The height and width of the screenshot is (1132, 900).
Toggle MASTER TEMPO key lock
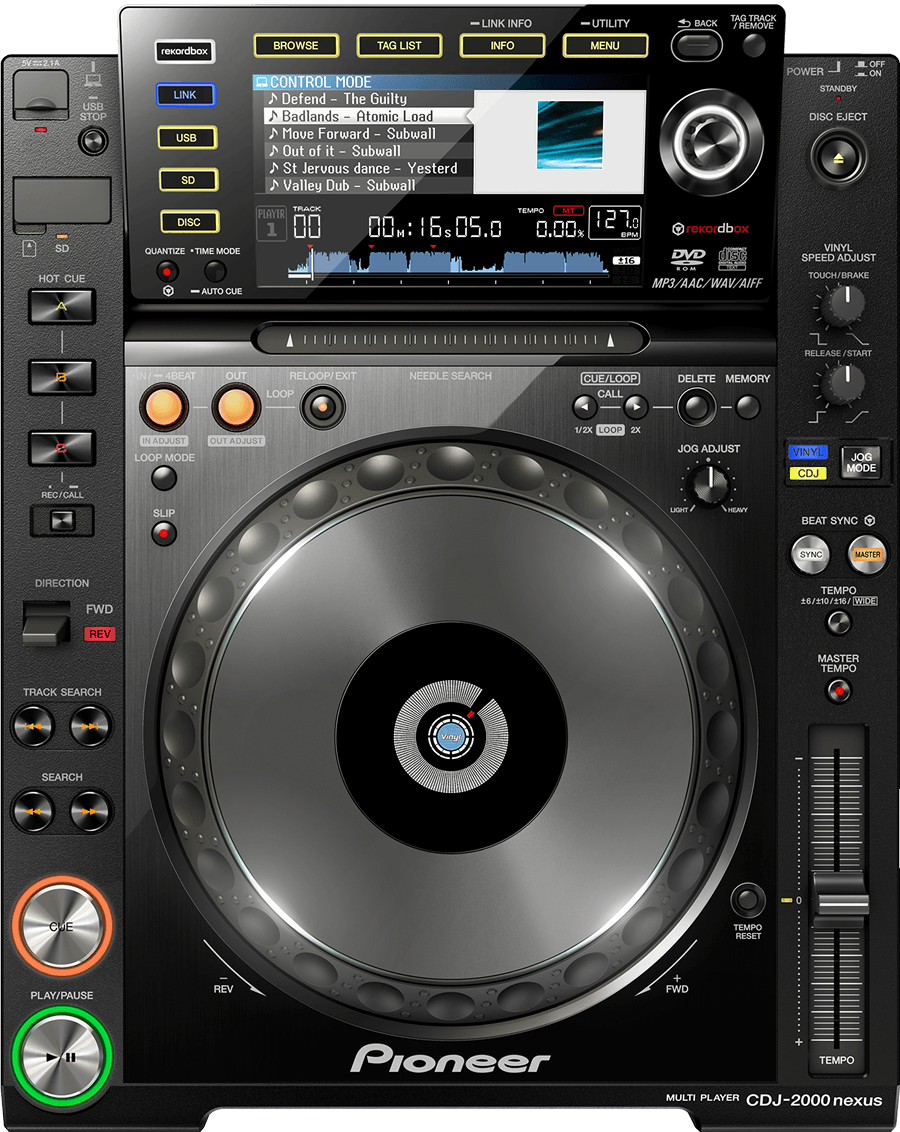point(839,692)
